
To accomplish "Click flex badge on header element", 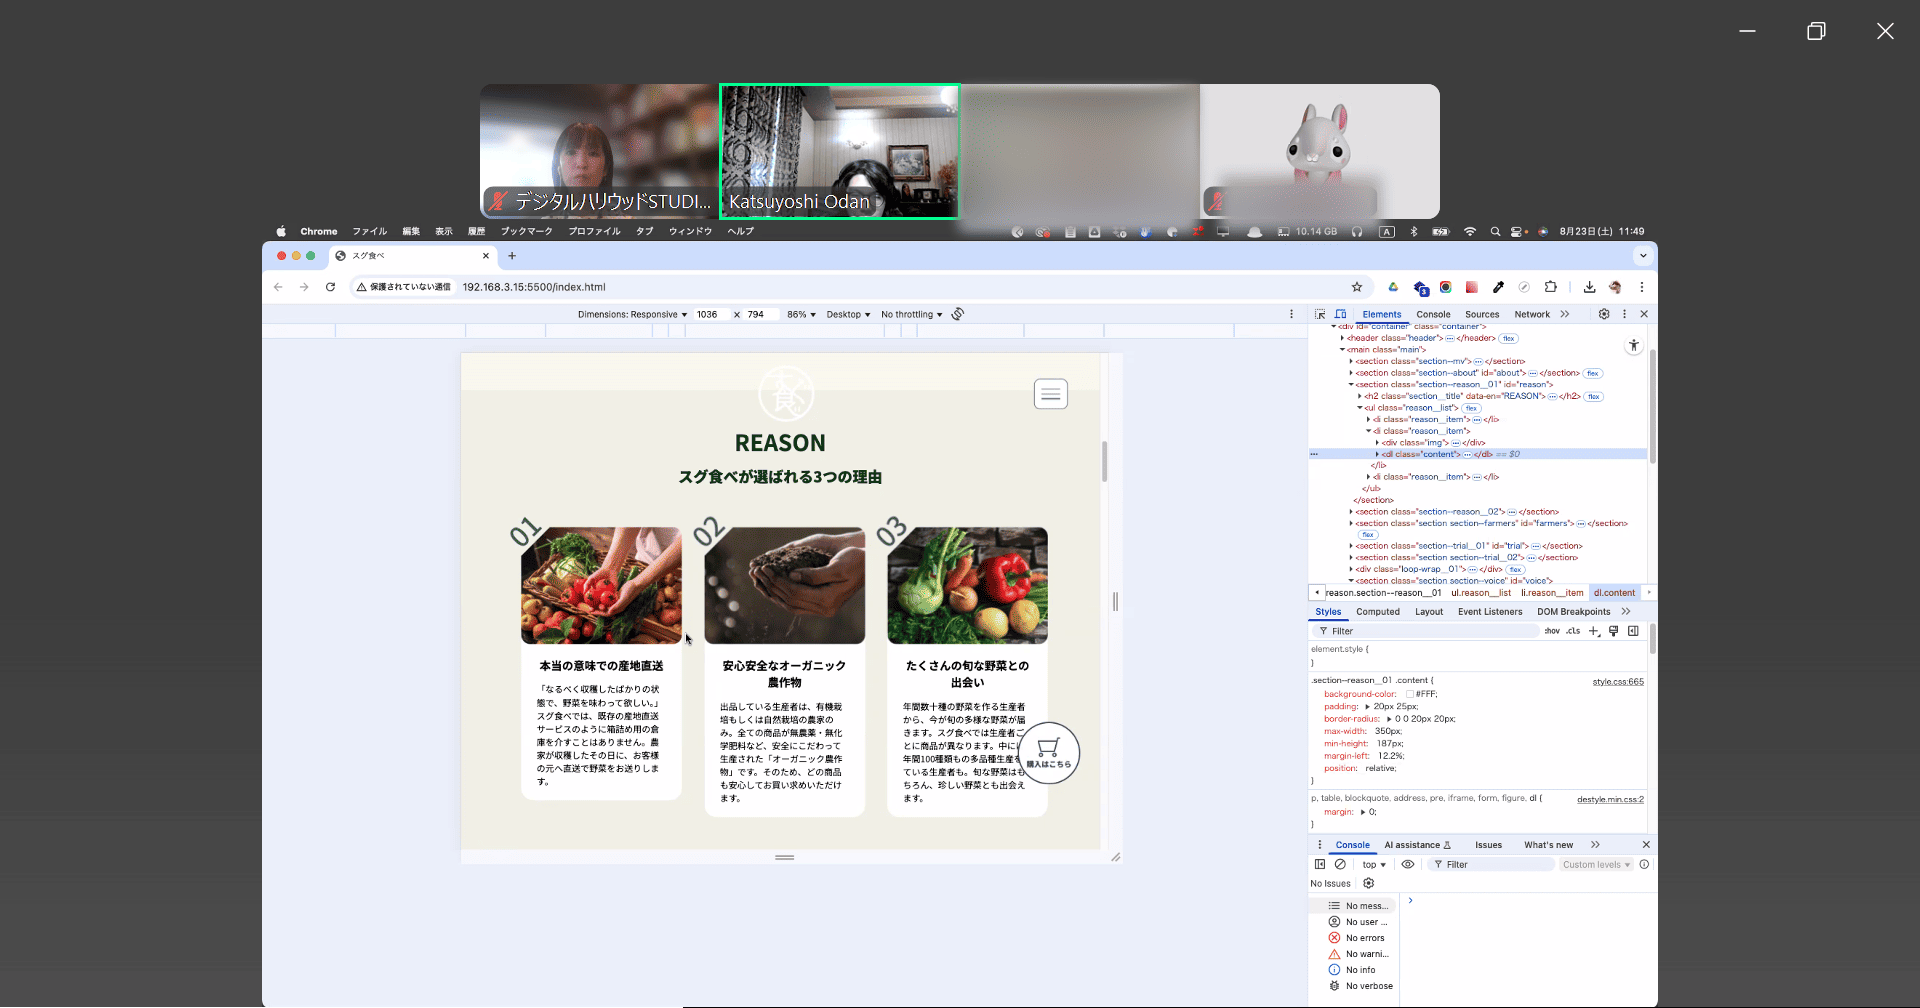I will [x=1508, y=339].
